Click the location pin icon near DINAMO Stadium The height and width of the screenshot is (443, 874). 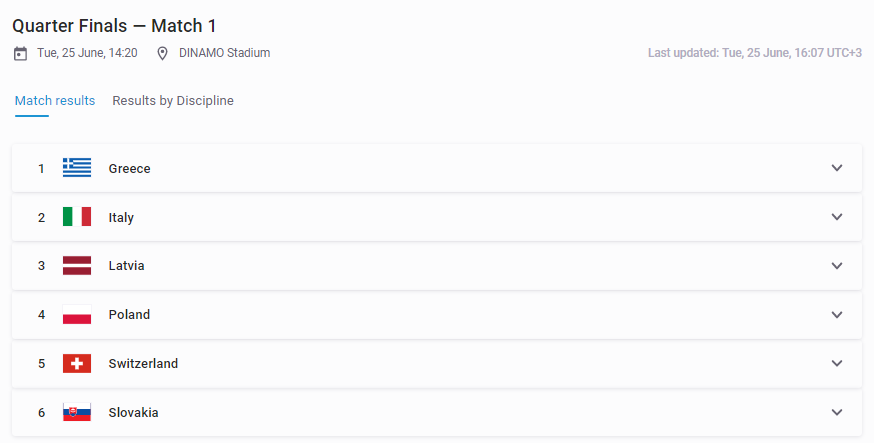point(162,53)
